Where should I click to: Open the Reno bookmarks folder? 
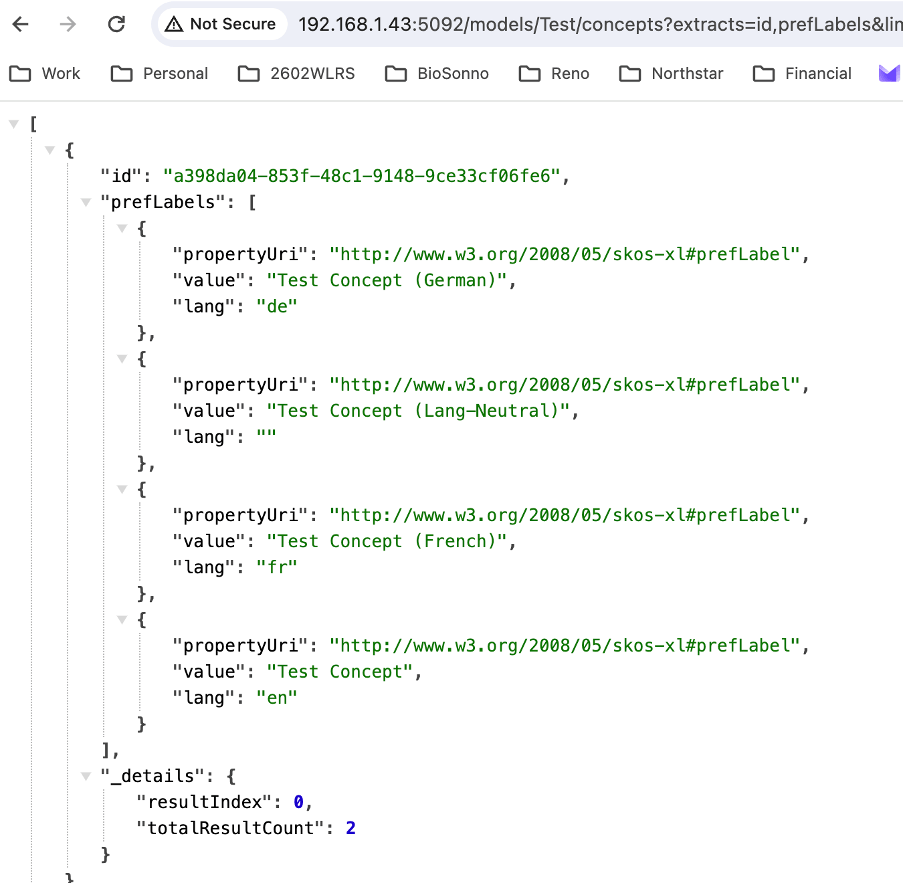tap(555, 73)
